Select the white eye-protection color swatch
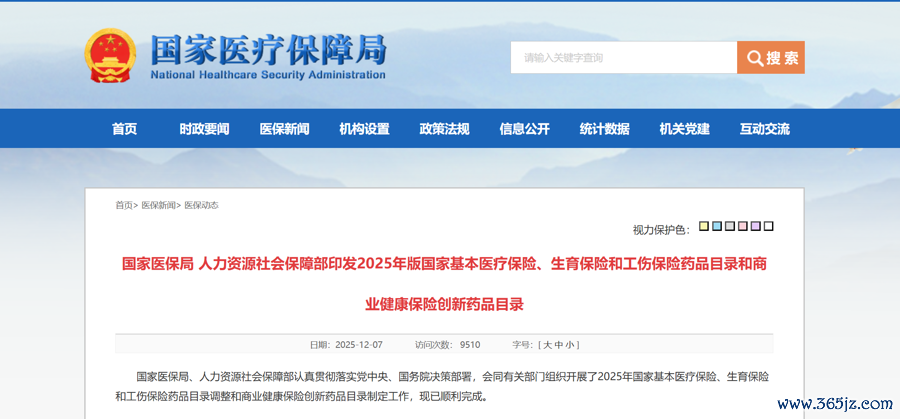Viewport: 900px width, 419px height. coord(768,226)
